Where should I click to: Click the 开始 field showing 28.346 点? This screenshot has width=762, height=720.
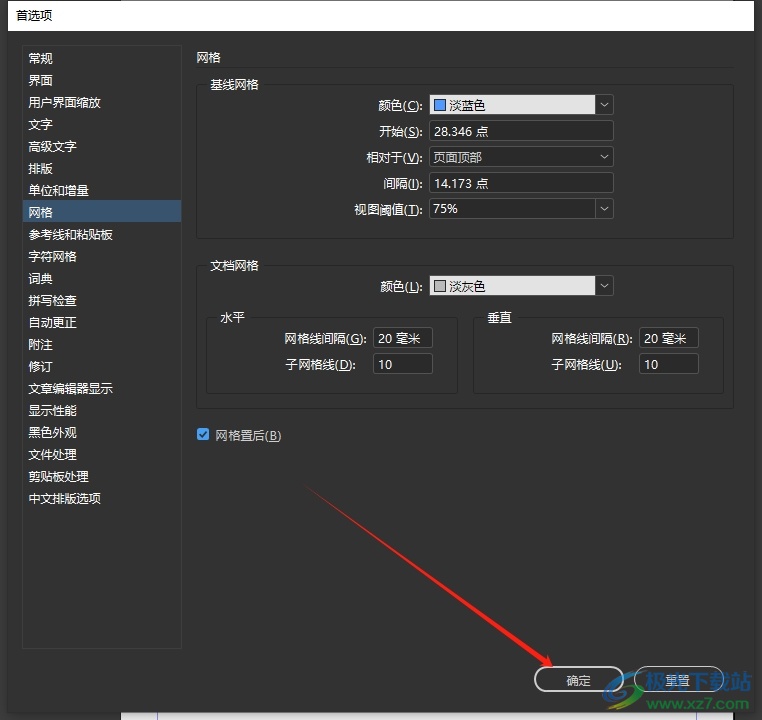tap(521, 131)
